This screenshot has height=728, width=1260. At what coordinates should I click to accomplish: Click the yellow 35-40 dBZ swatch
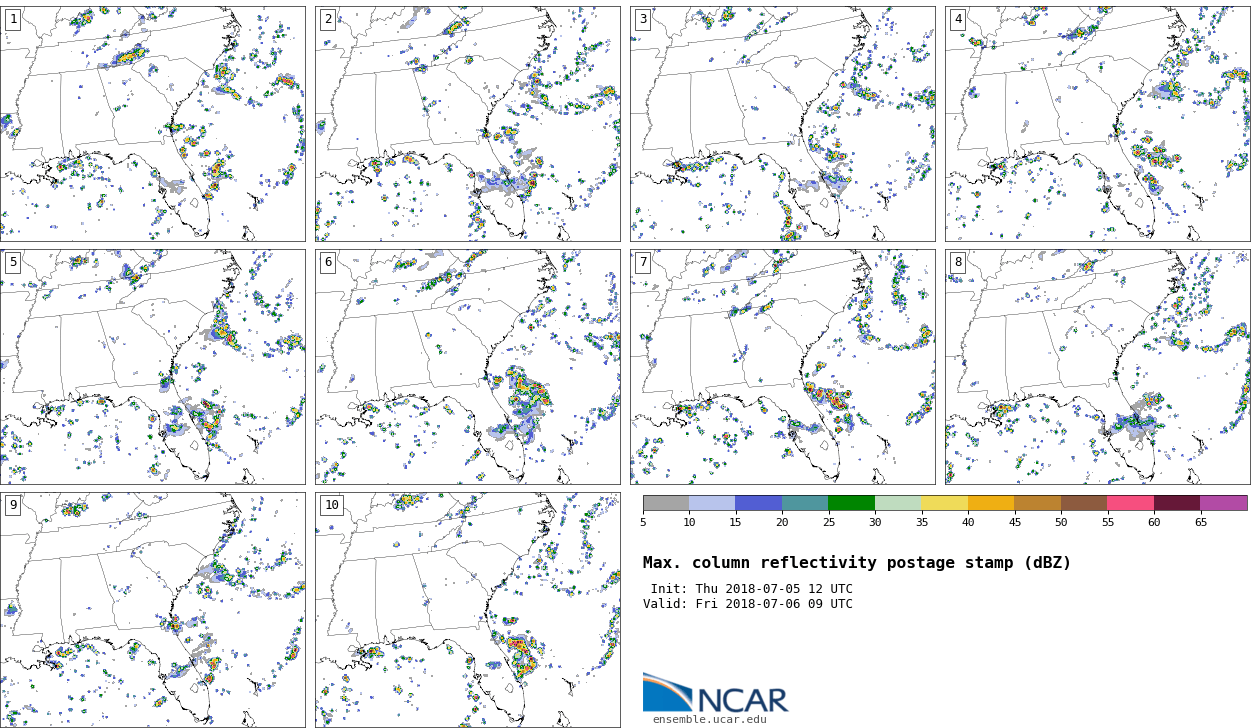[944, 503]
